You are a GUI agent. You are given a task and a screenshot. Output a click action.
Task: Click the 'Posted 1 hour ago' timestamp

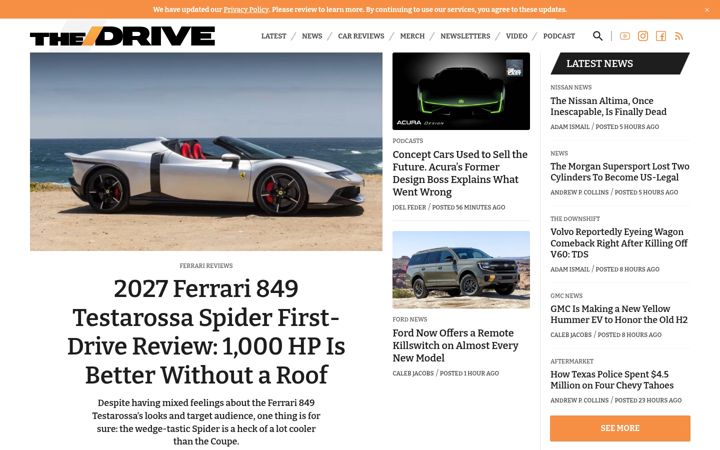[x=469, y=373]
